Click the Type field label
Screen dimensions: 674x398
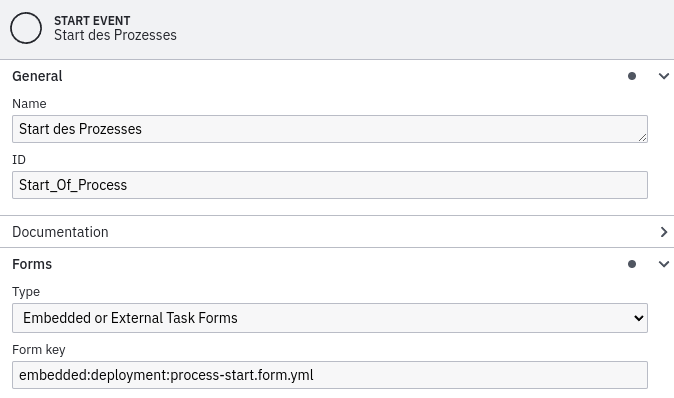tap(26, 292)
